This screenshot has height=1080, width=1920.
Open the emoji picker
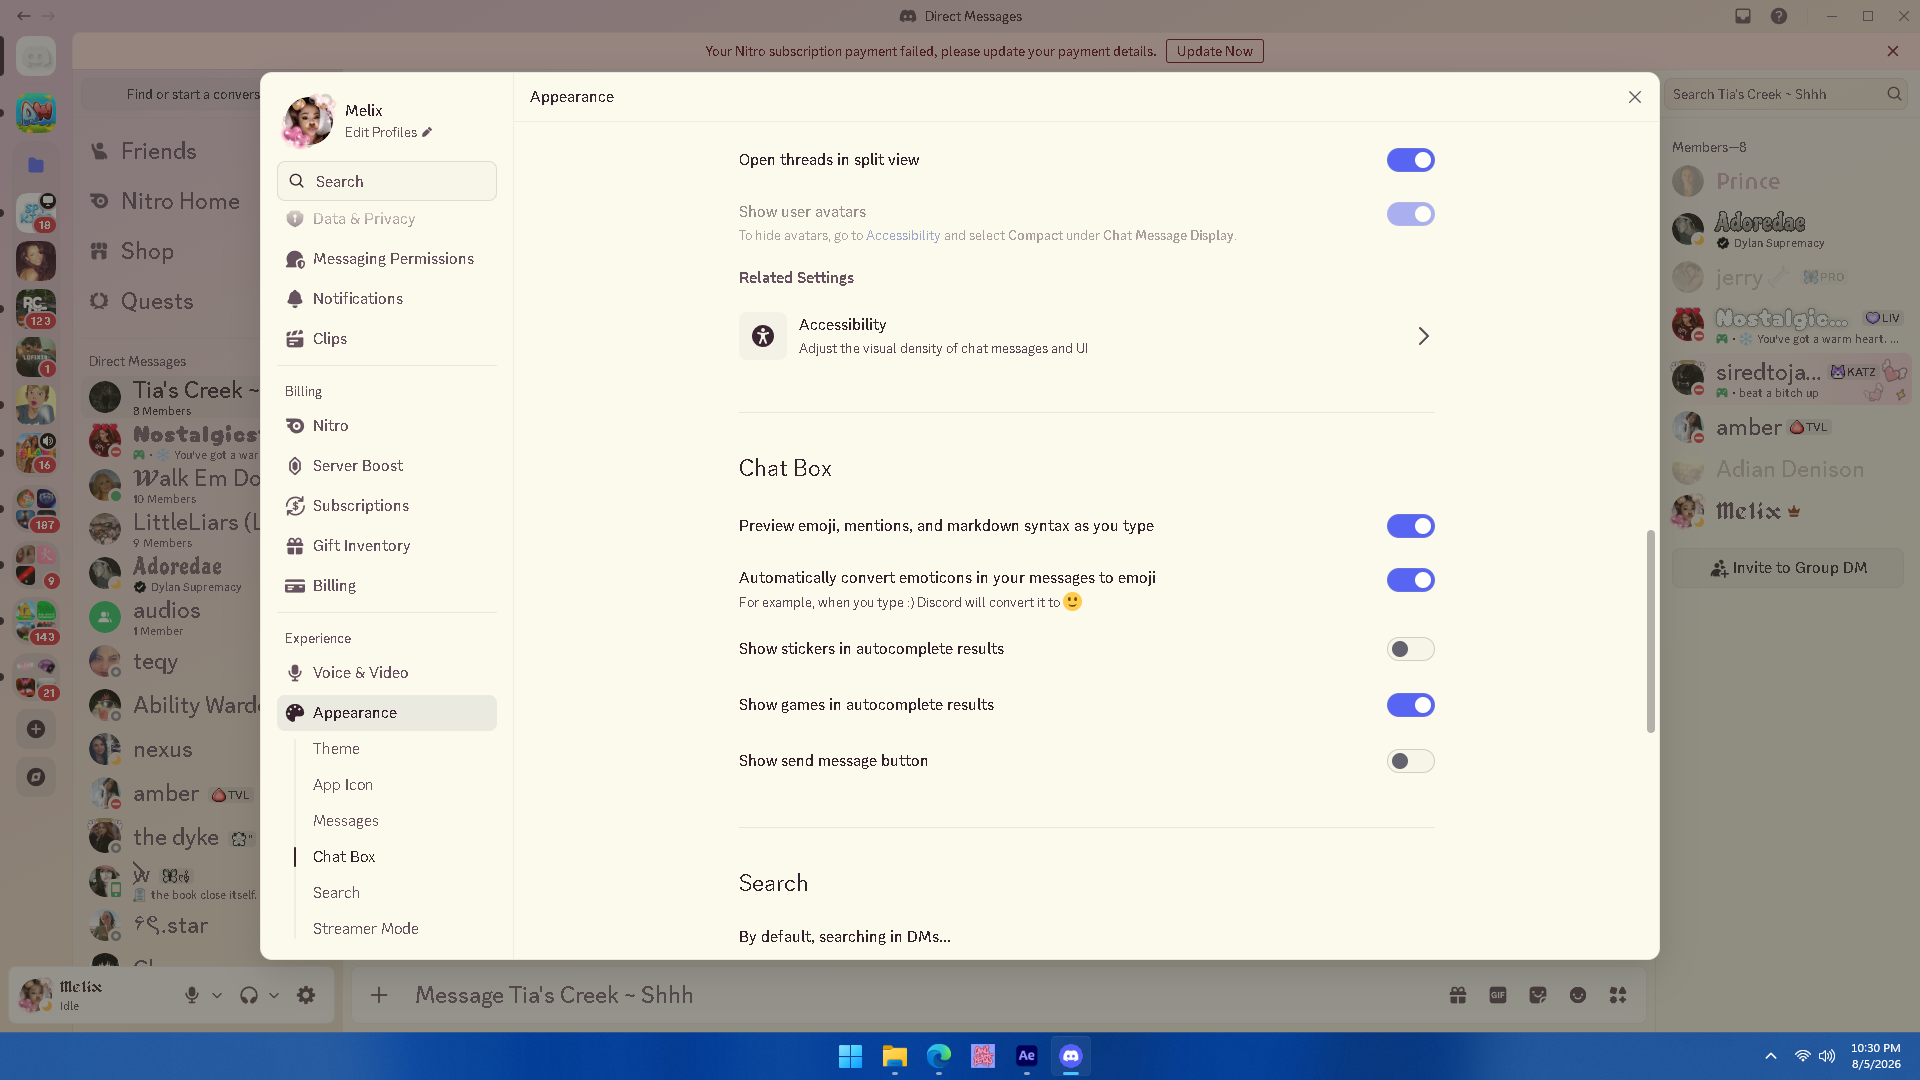coord(1578,995)
